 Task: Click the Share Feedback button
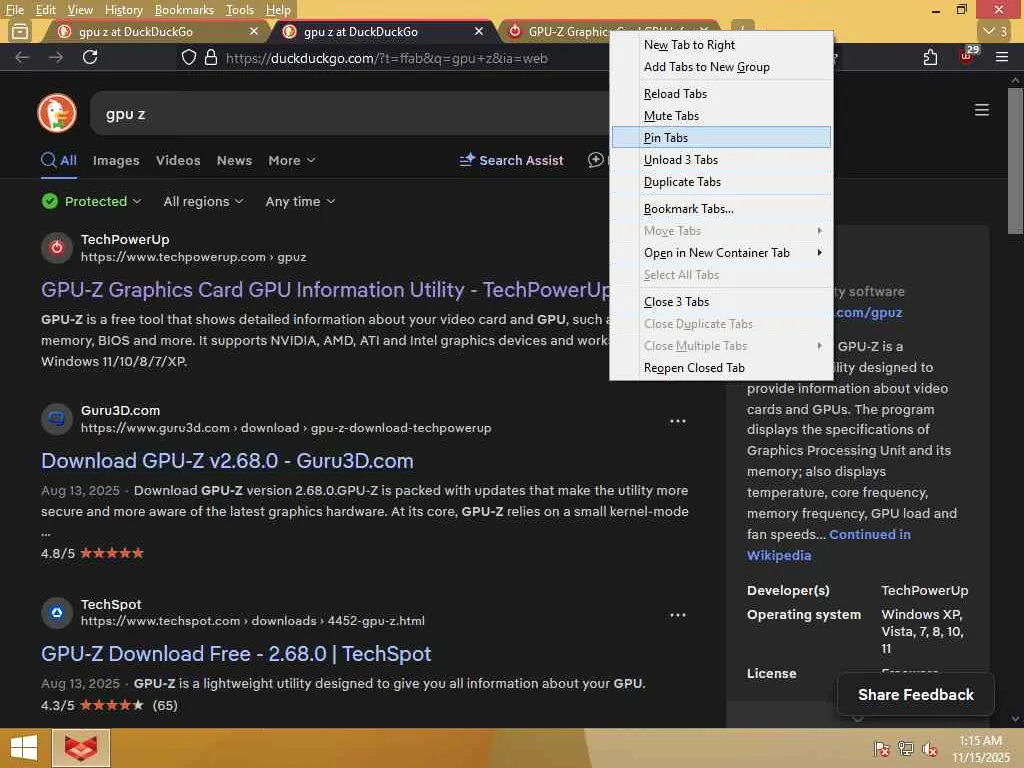tap(916, 695)
